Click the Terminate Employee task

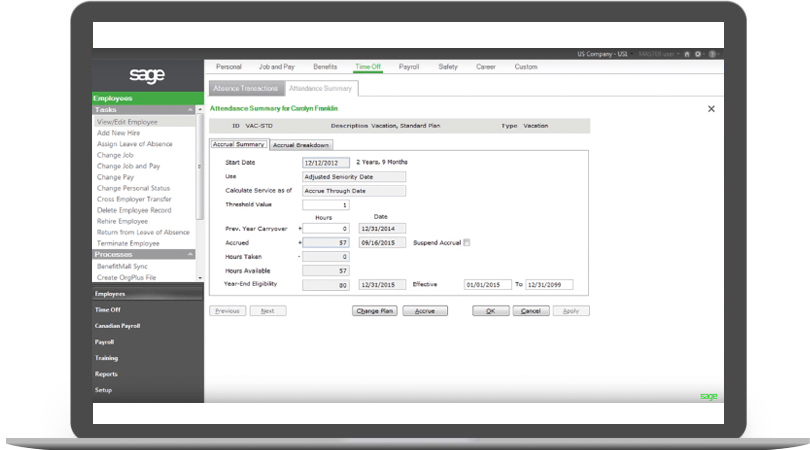[x=128, y=243]
